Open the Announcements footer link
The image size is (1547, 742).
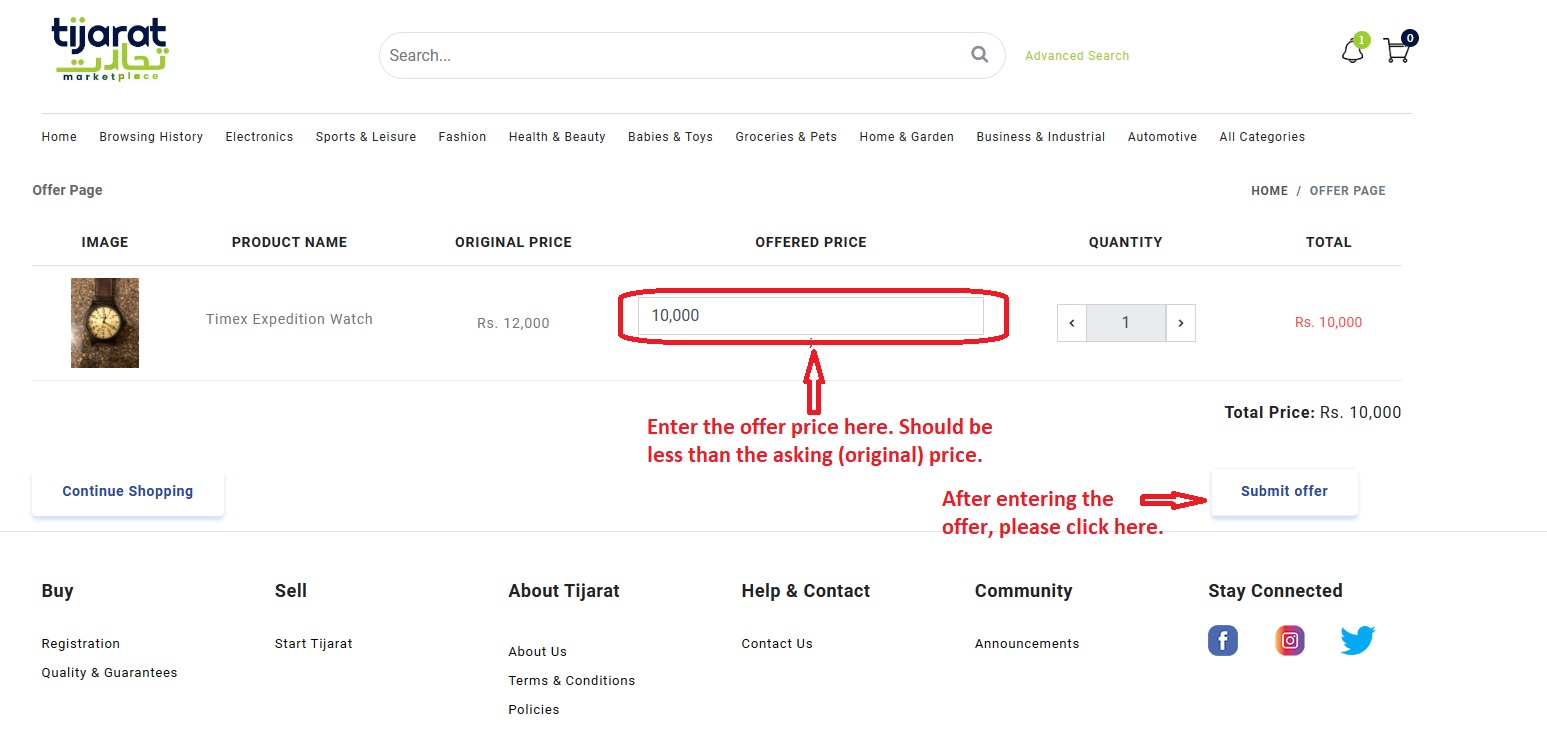pos(1027,644)
